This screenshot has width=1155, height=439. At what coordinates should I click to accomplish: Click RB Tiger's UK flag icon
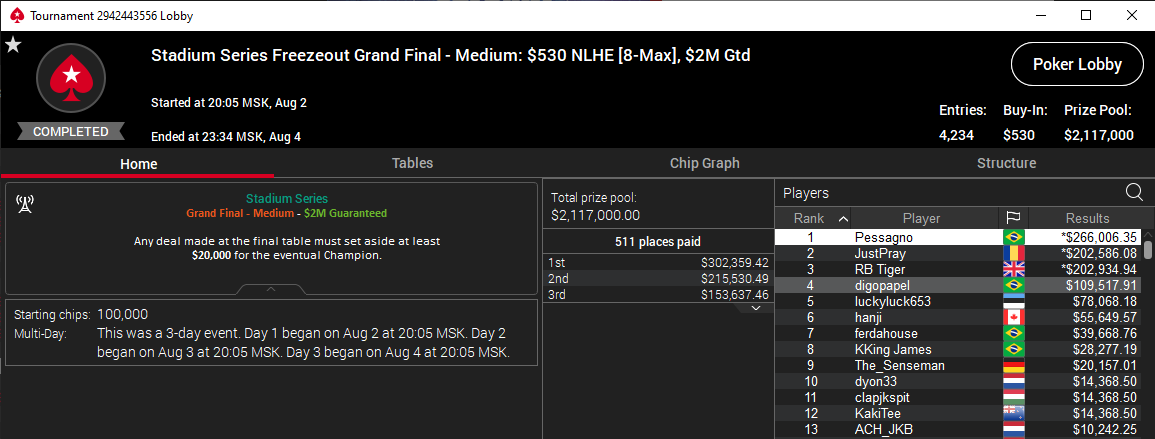pos(1015,269)
